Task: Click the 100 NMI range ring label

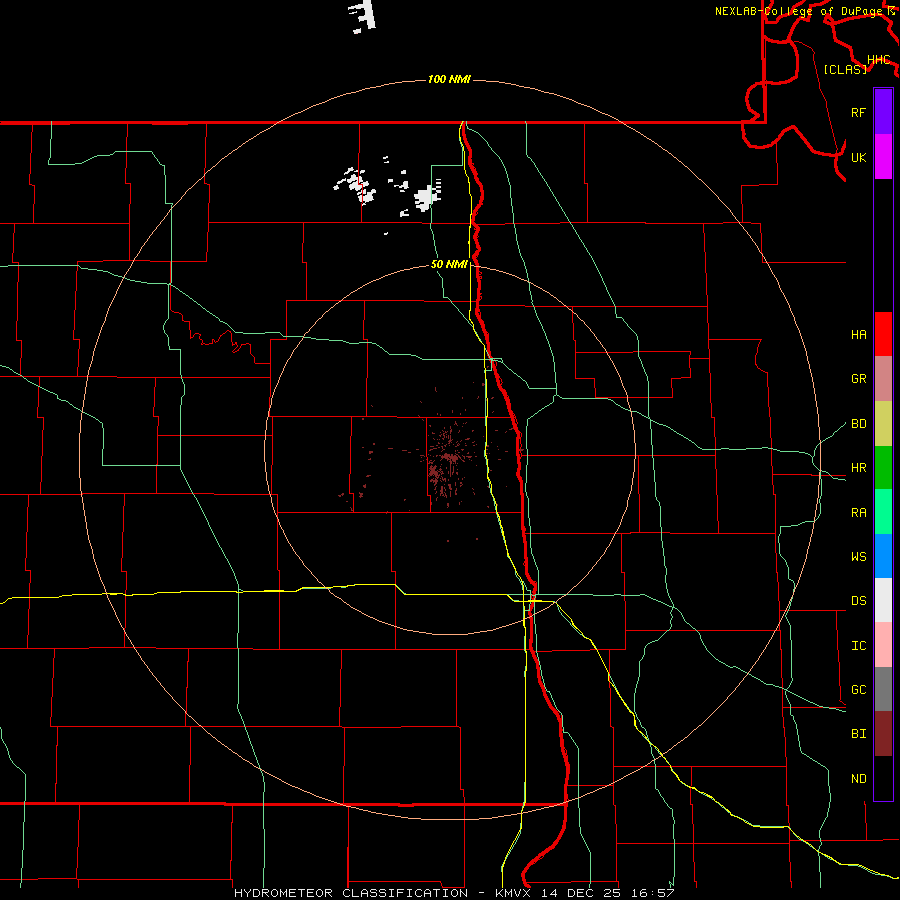Action: [x=449, y=79]
